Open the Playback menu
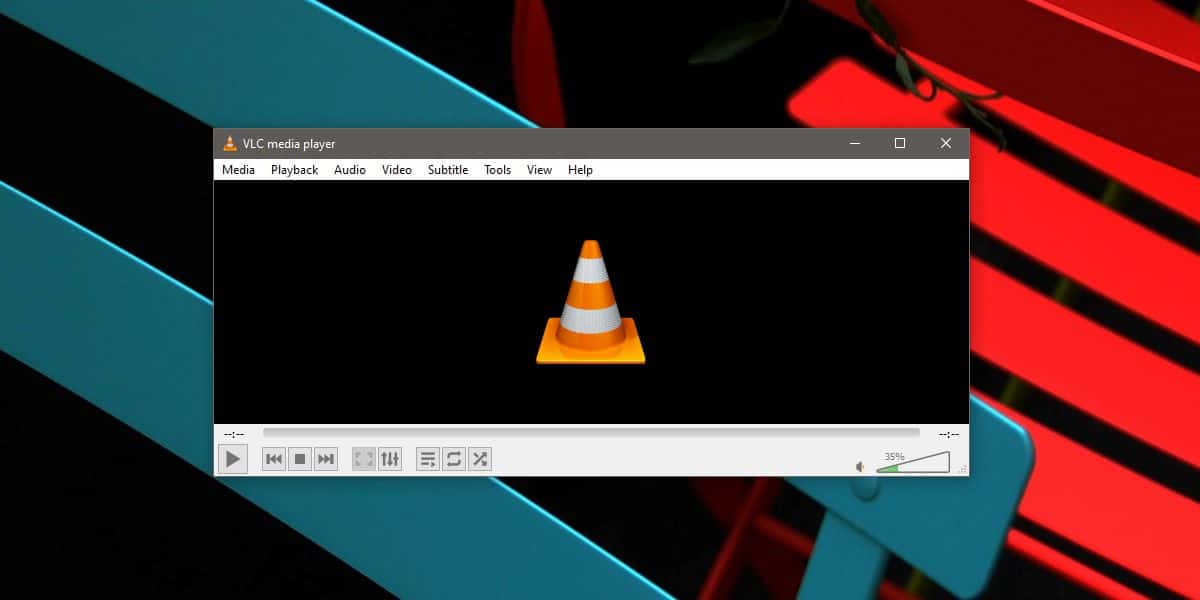This screenshot has height=600, width=1200. (294, 170)
